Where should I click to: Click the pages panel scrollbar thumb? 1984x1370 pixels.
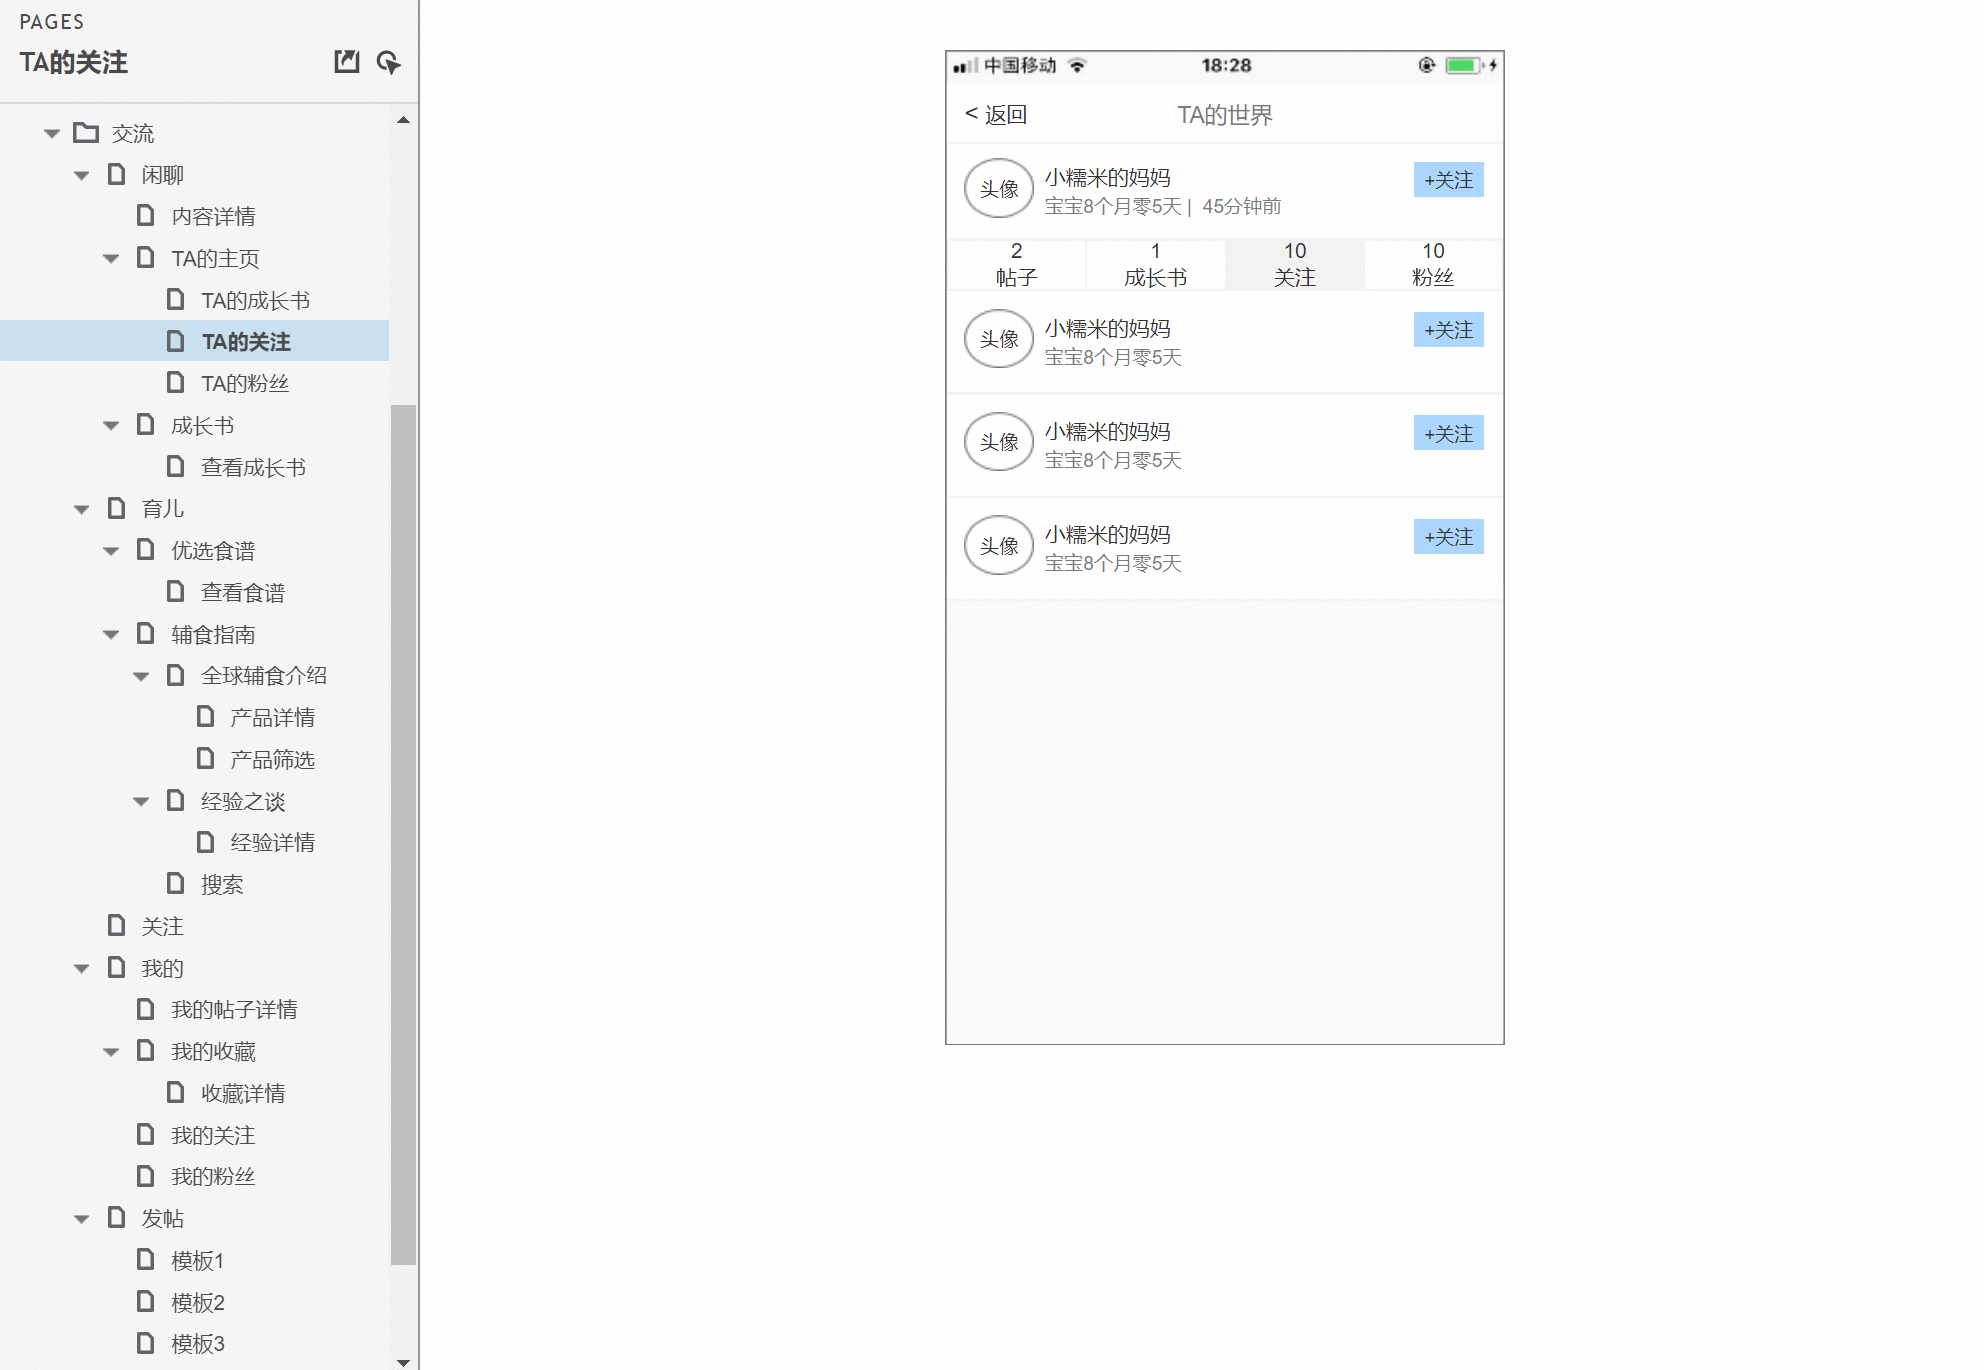pos(403,835)
